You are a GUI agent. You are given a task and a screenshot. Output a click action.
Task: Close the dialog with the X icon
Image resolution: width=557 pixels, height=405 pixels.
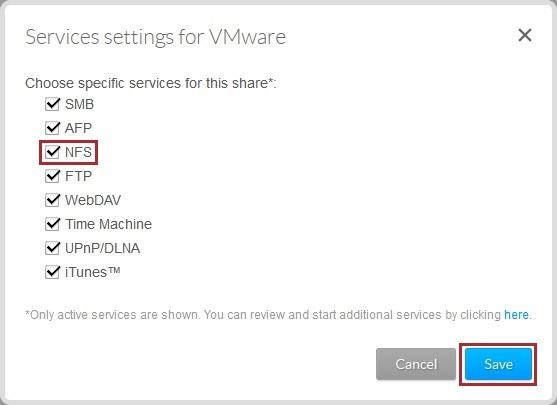click(525, 35)
